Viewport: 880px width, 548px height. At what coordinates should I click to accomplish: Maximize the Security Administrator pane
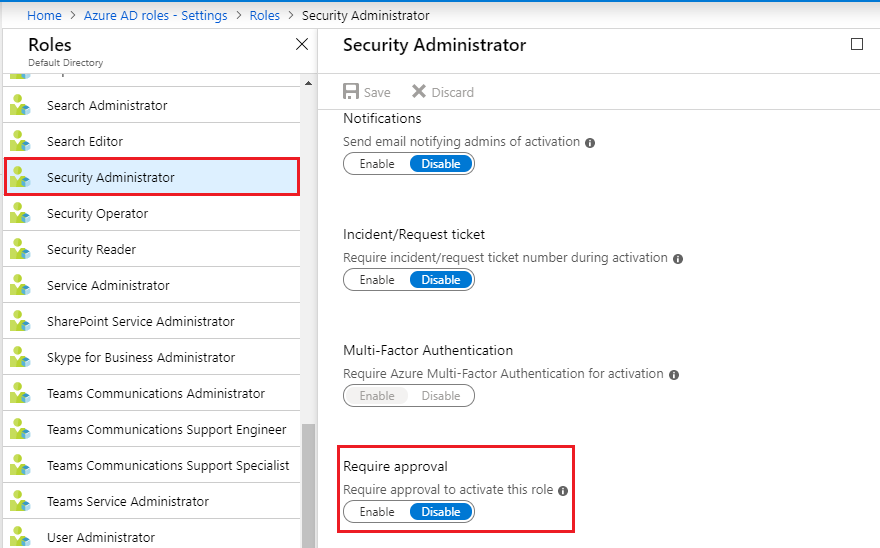point(856,44)
